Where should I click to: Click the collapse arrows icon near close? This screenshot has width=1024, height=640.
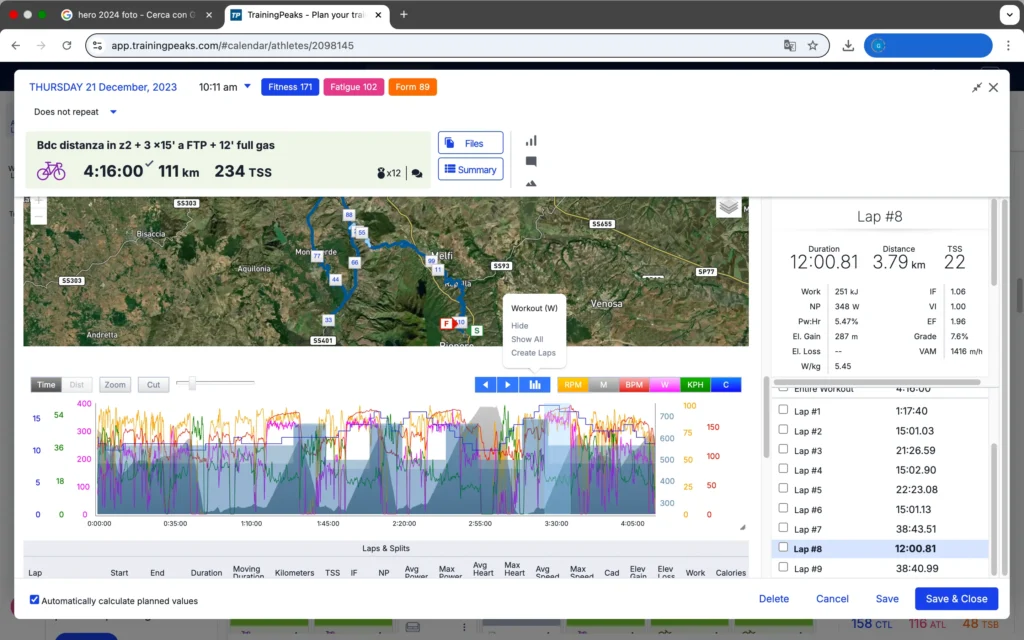click(976, 88)
